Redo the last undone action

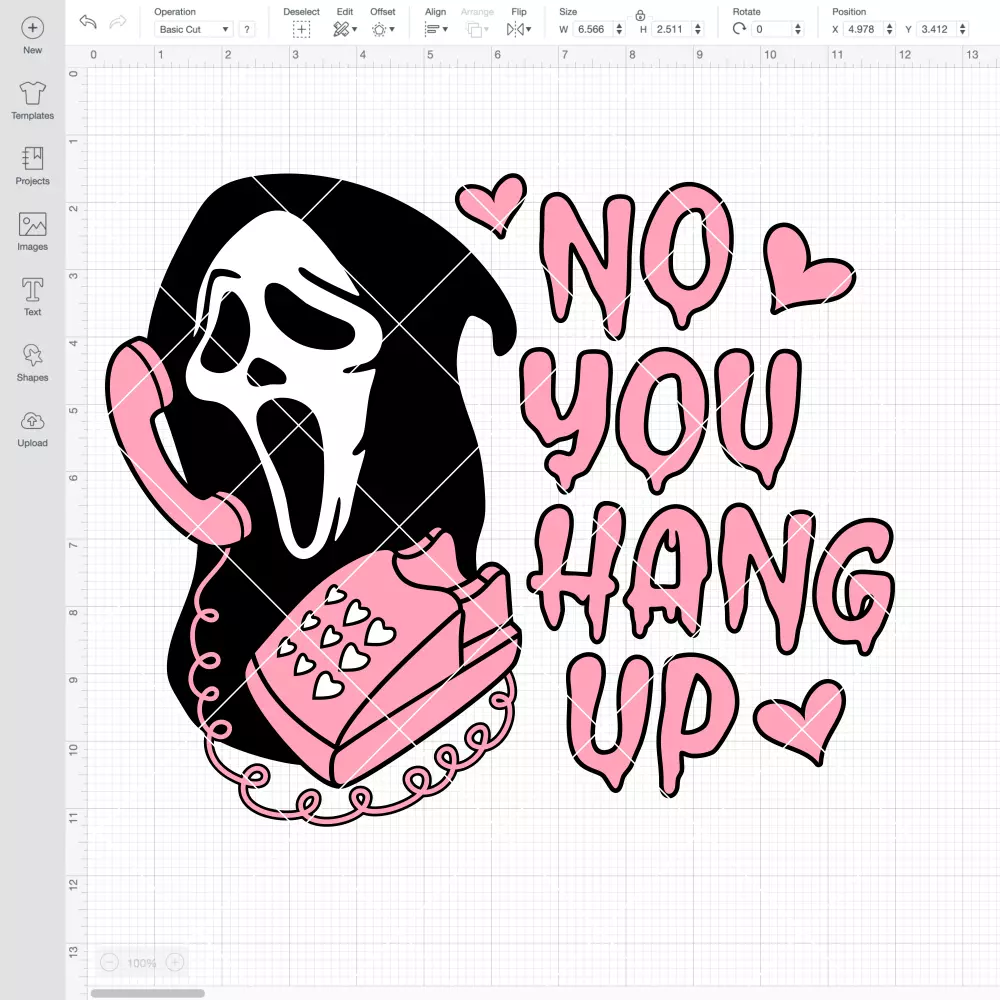click(x=118, y=22)
